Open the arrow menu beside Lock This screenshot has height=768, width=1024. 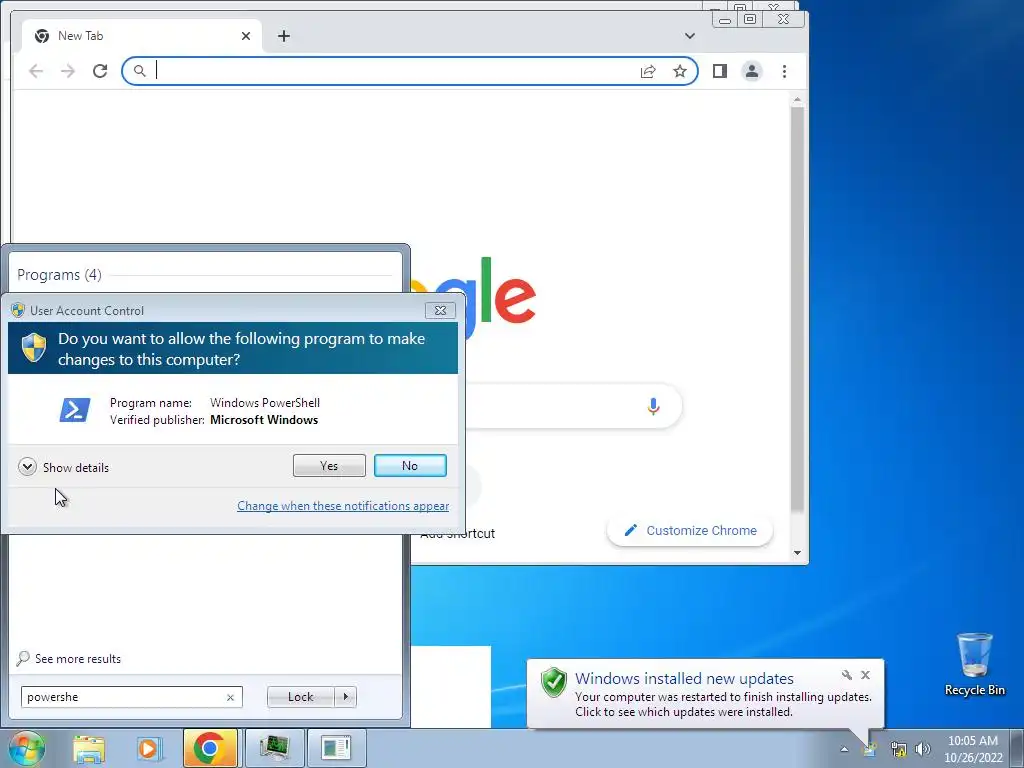(345, 697)
